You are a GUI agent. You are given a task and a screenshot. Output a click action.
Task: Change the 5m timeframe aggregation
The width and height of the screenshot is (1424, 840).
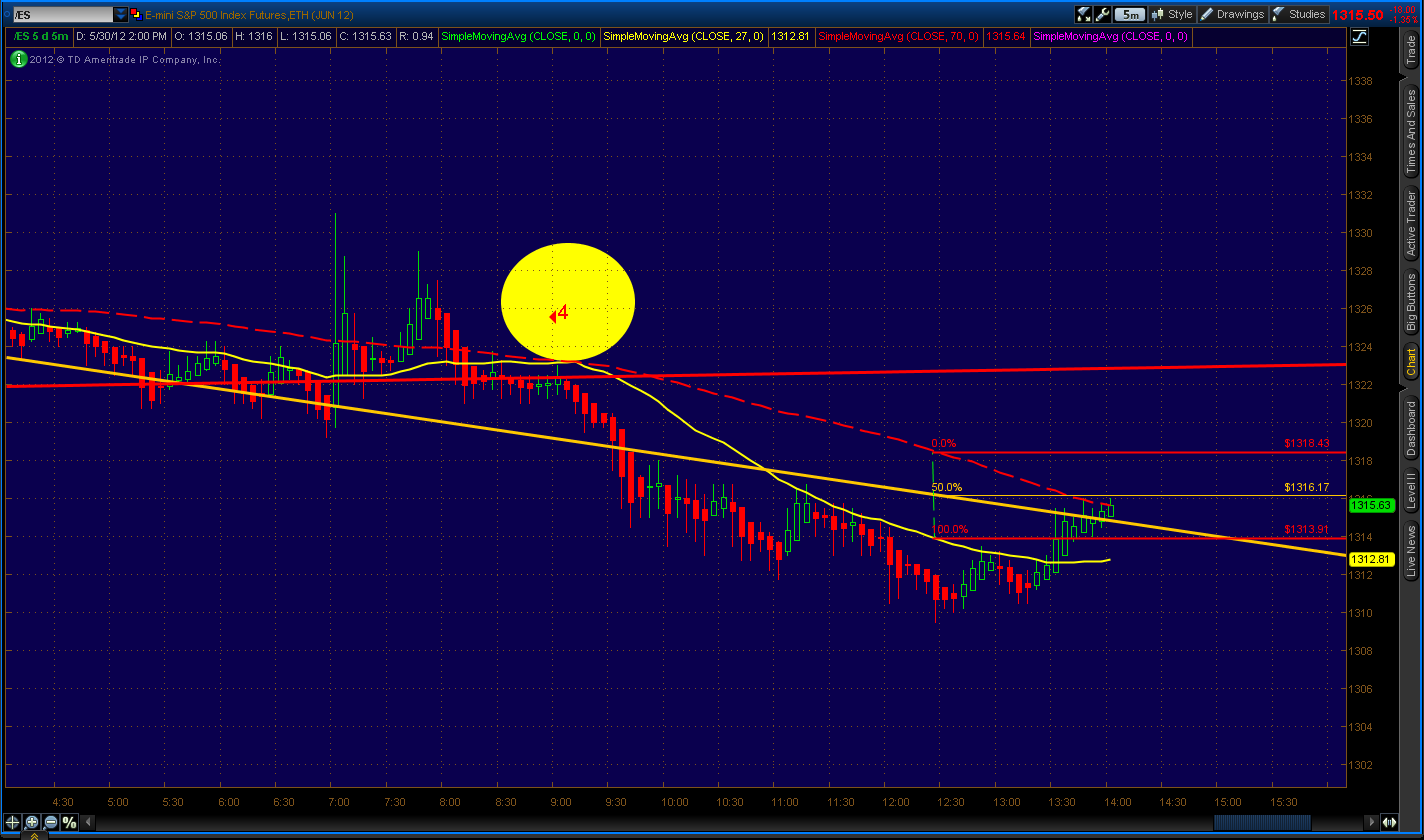tap(1130, 14)
